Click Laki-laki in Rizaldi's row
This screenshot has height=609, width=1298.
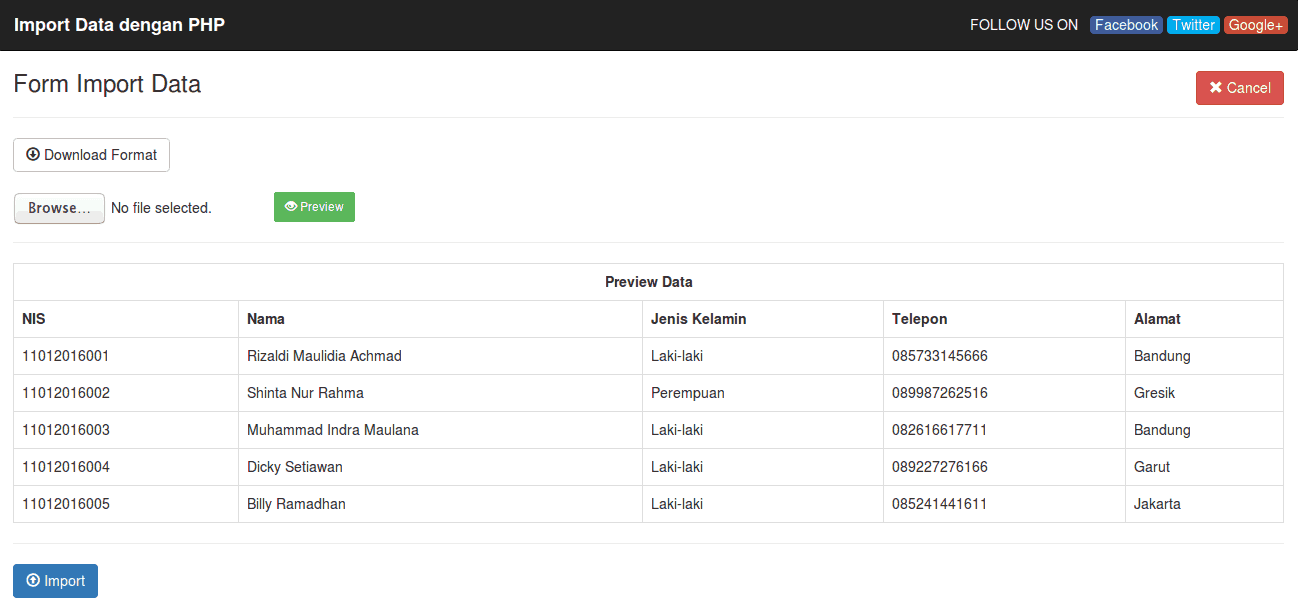(677, 356)
